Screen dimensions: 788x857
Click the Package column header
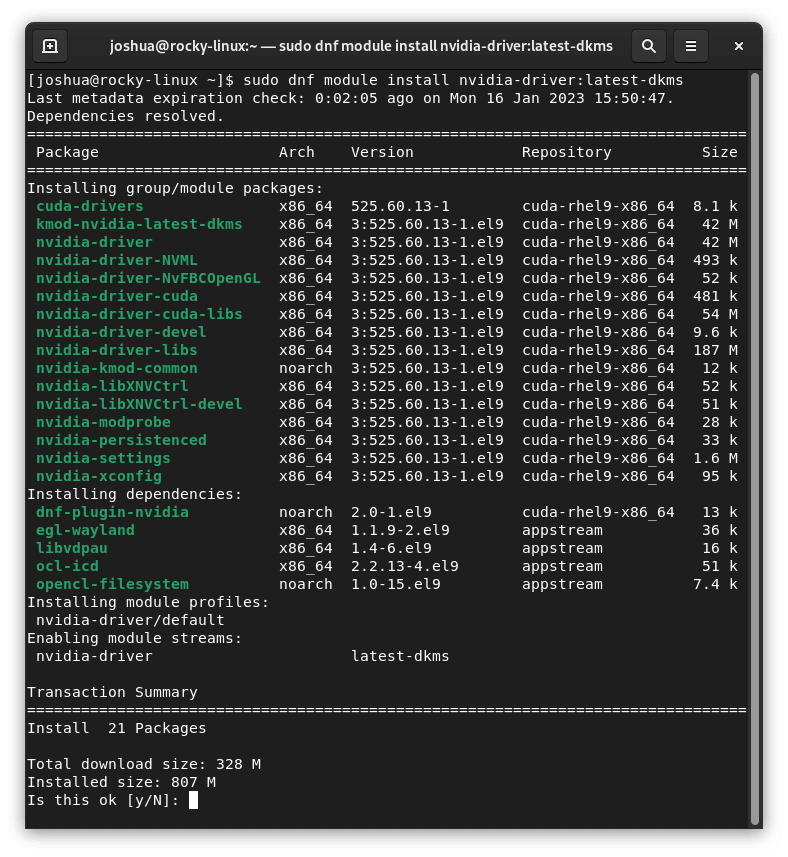pyautogui.click(x=67, y=152)
